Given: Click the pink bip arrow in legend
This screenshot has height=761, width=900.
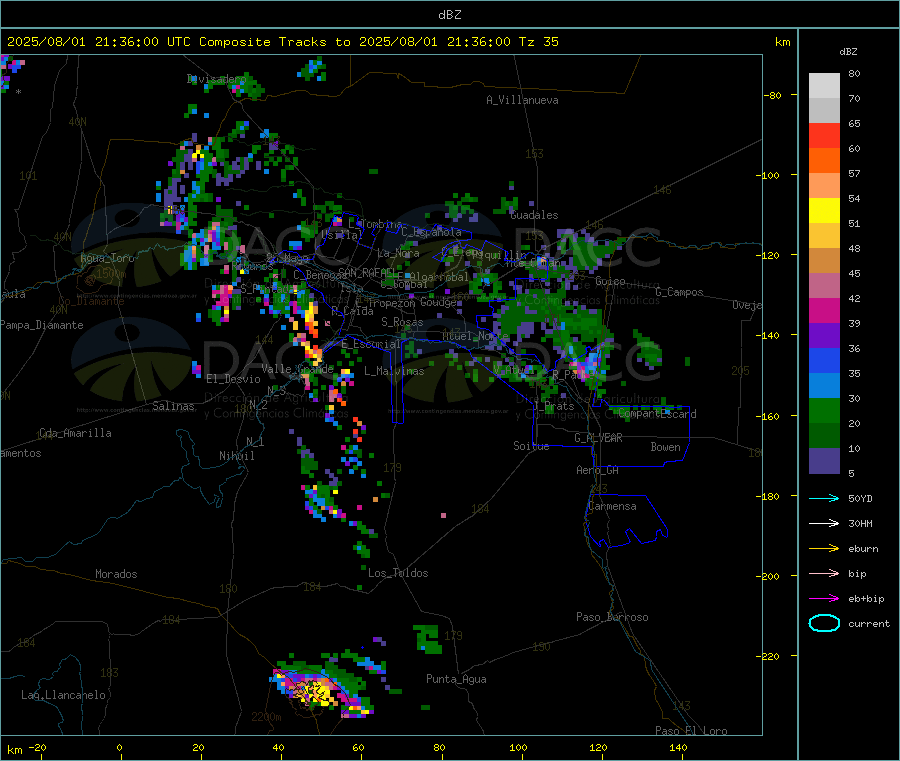Looking at the screenshot, I should pyautogui.click(x=824, y=573).
